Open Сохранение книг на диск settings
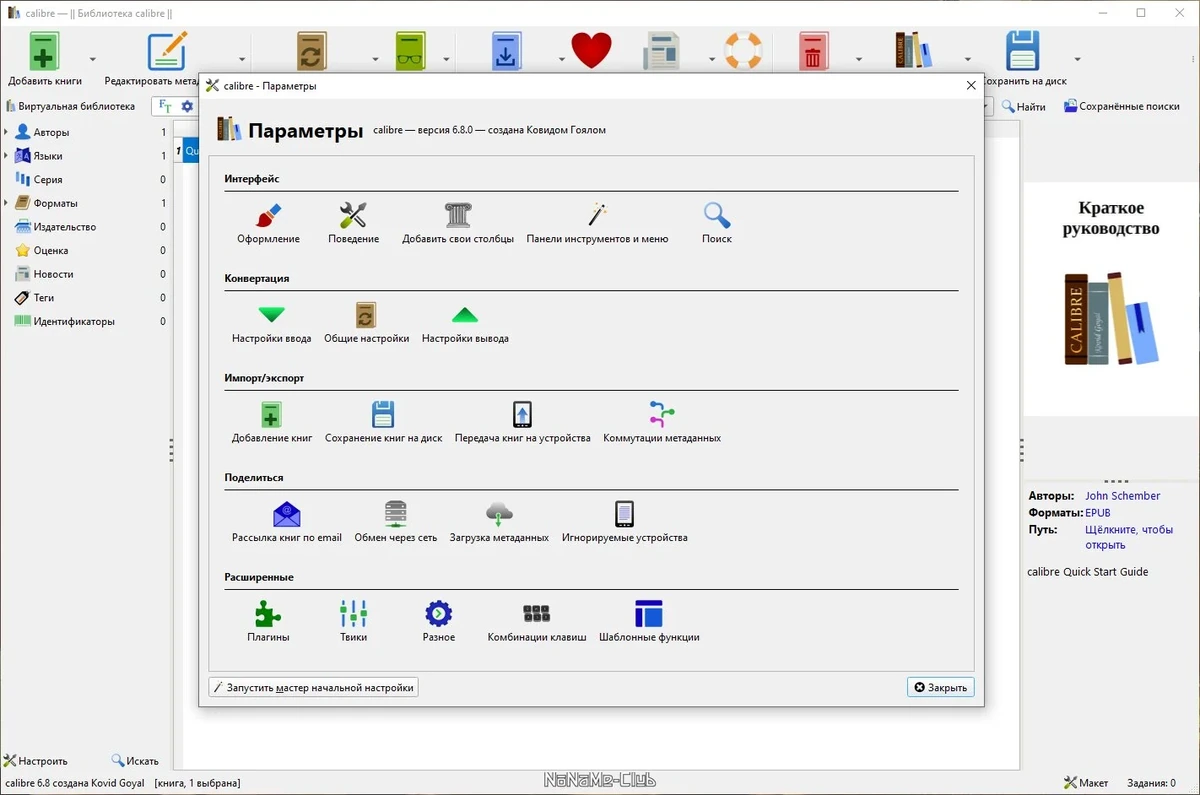1200x795 pixels. click(x=383, y=422)
